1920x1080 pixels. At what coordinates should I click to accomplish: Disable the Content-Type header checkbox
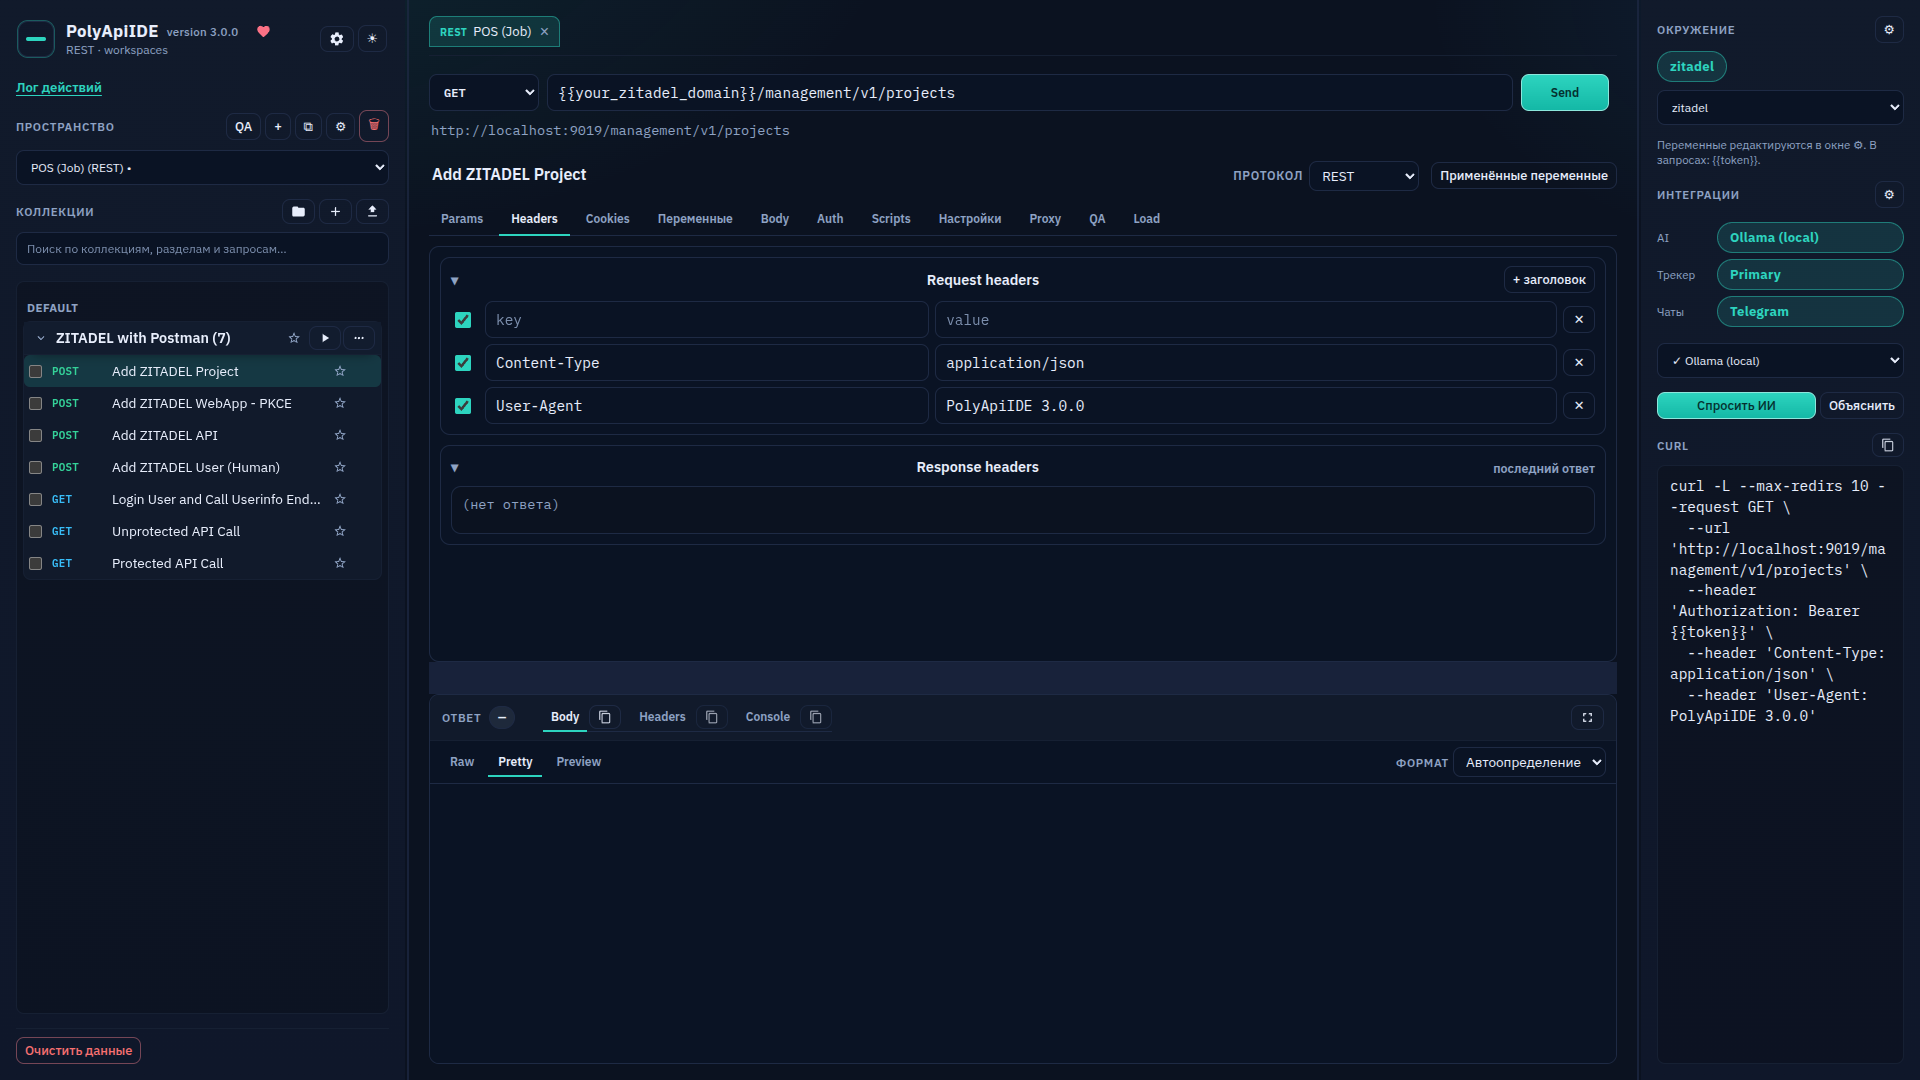pyautogui.click(x=463, y=363)
